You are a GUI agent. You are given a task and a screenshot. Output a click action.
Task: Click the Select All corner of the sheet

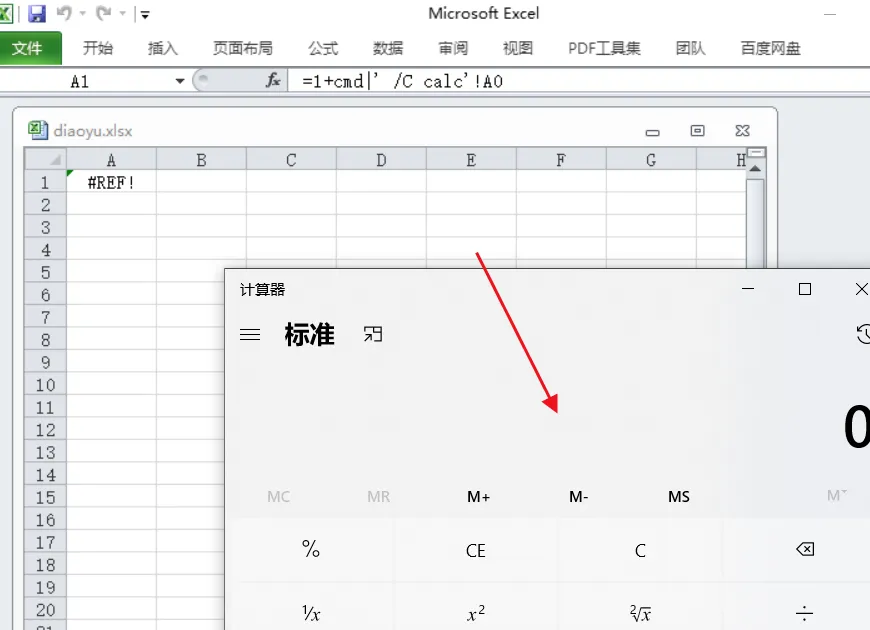45,159
